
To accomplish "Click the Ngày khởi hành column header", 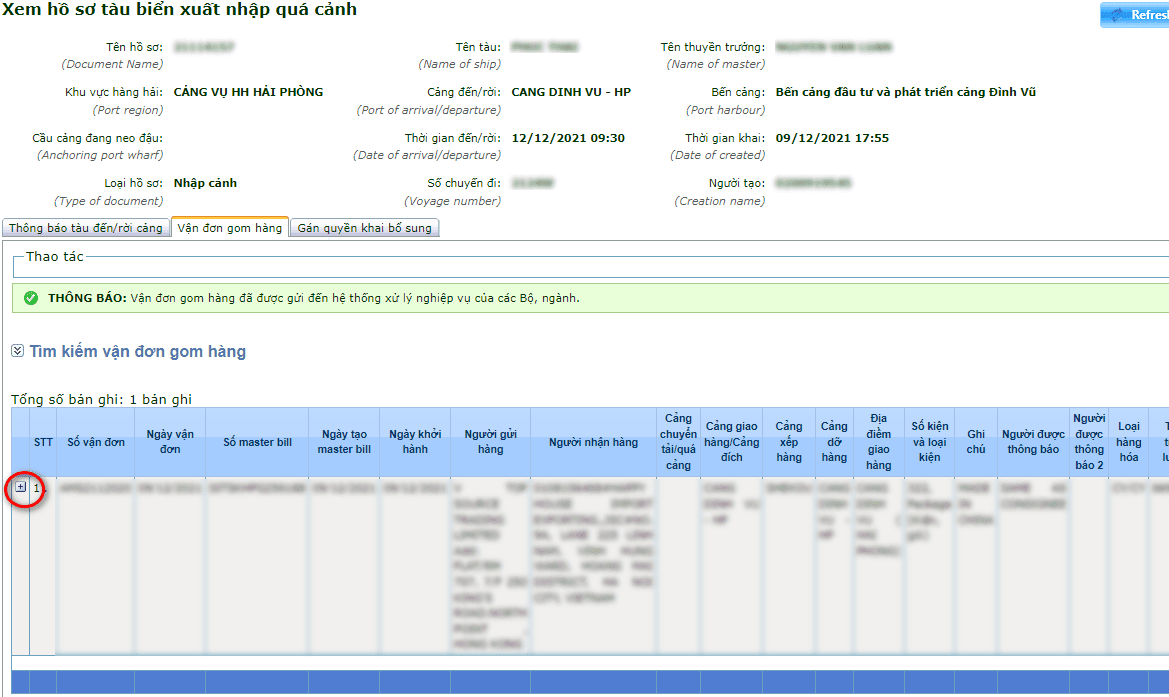I will [x=415, y=442].
